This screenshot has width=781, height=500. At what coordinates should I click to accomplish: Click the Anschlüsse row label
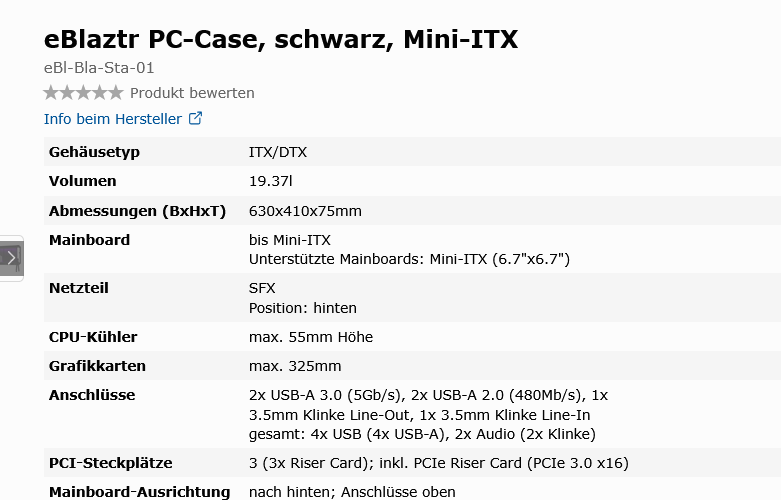click(x=92, y=395)
